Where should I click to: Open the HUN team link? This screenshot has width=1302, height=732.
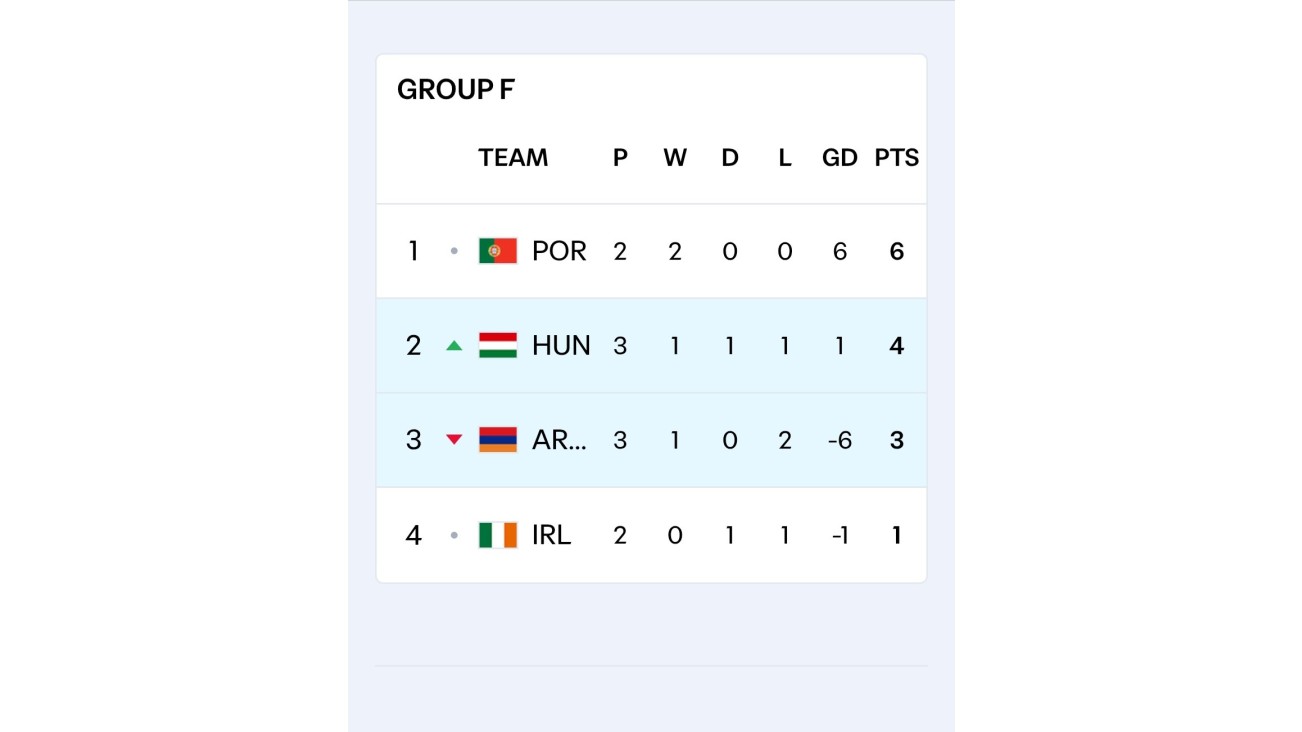(561, 346)
